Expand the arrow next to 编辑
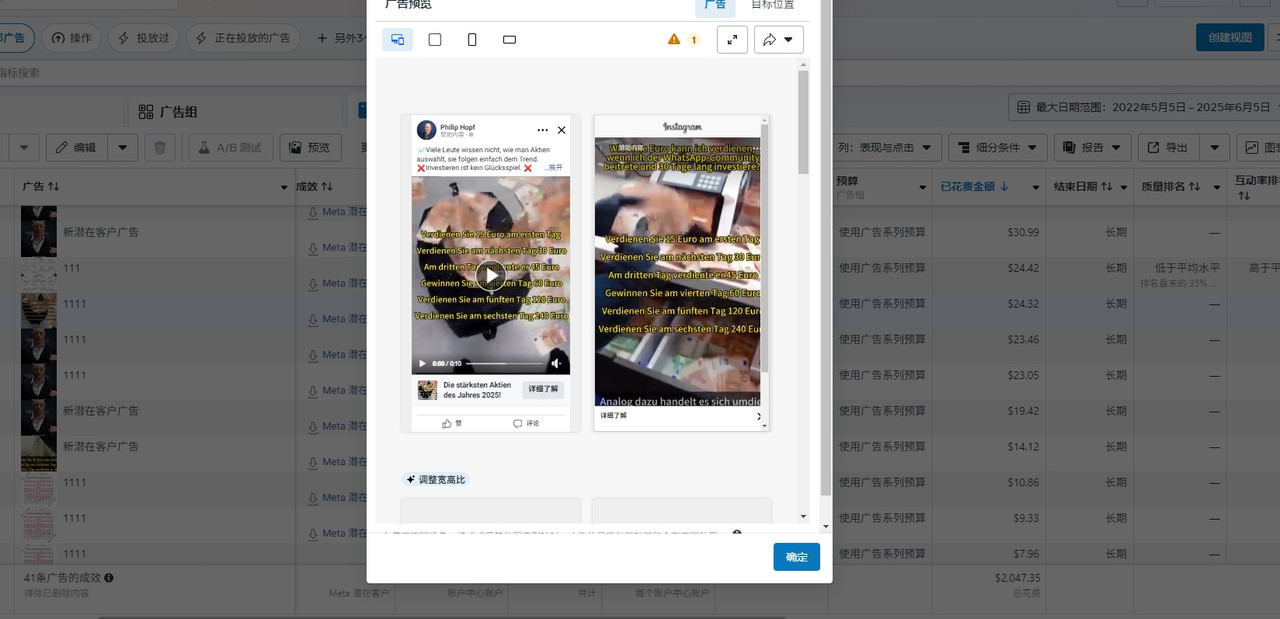1280x619 pixels. click(x=123, y=148)
